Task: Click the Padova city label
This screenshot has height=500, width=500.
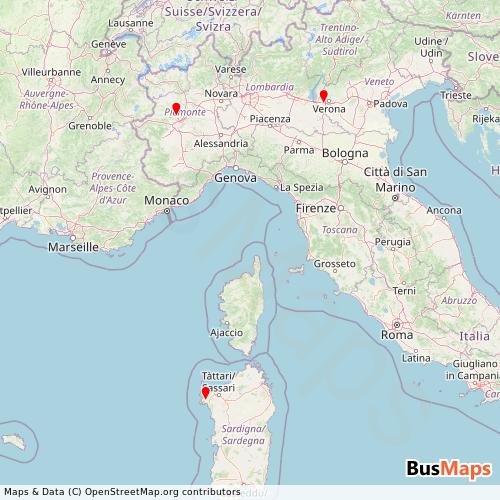Action: pos(390,104)
